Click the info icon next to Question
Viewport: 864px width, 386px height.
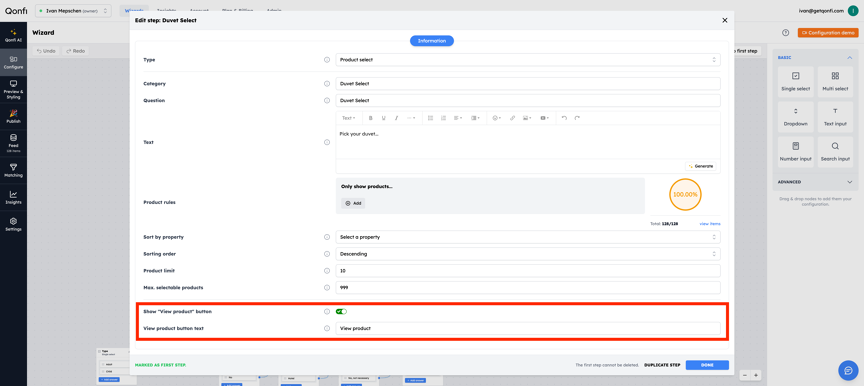[x=327, y=101]
